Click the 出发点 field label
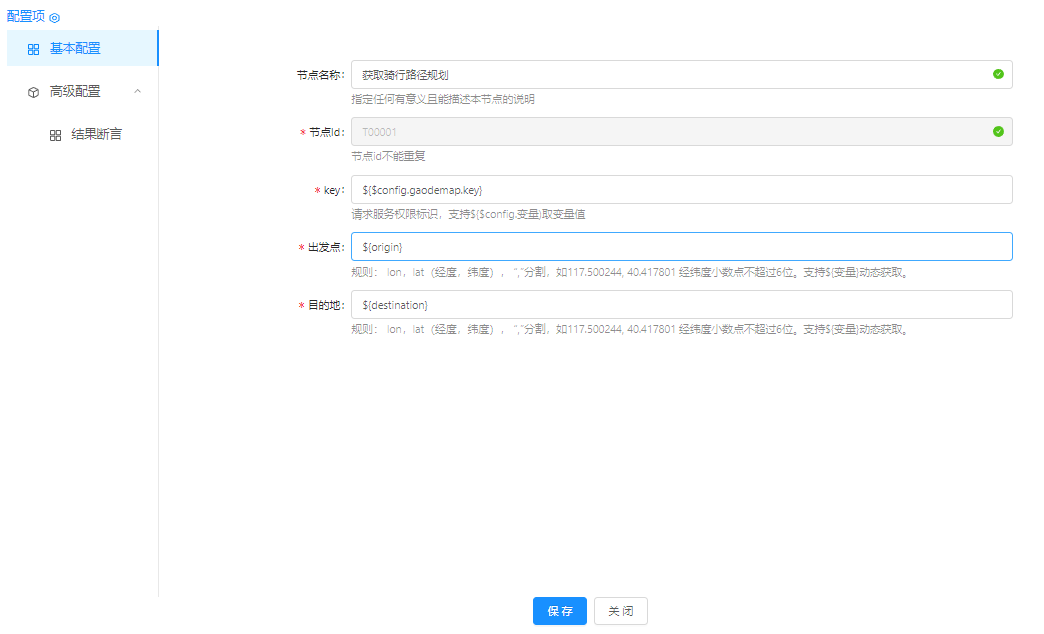Screen dimensions: 1044x634 click(325, 247)
